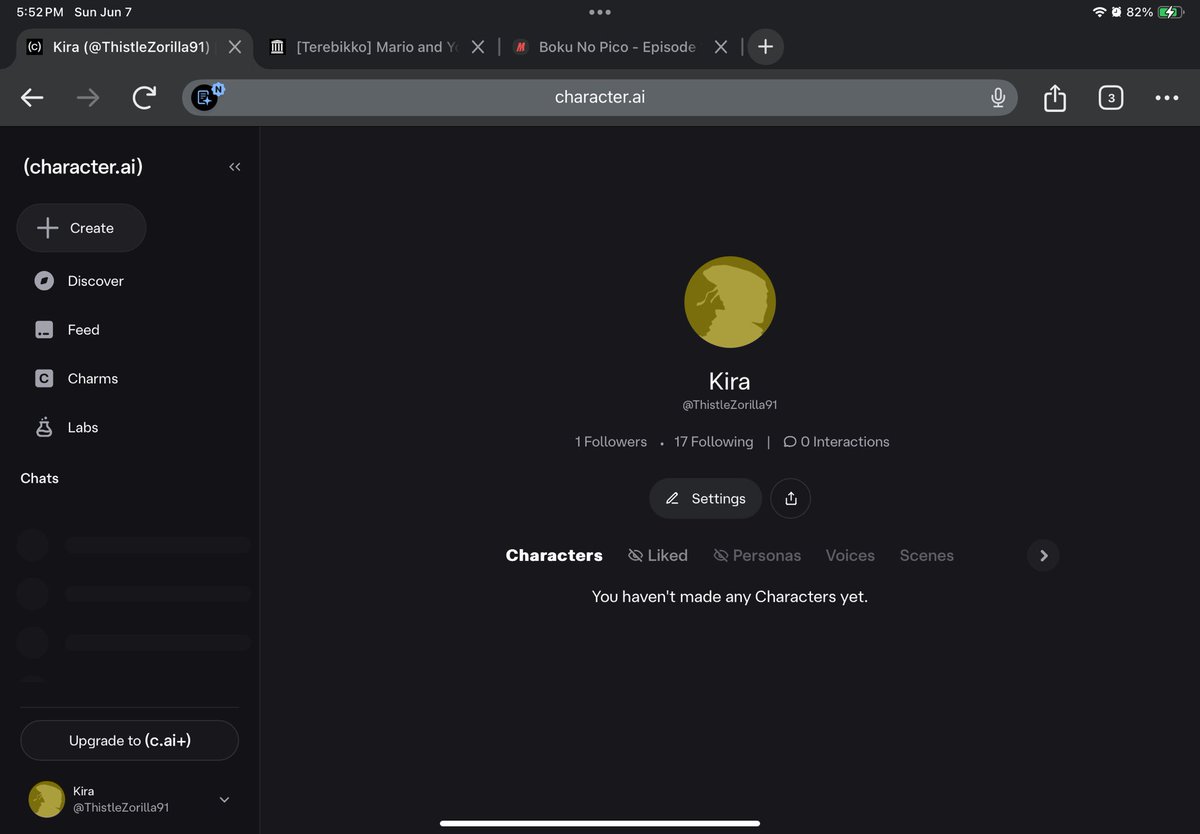Close the Boku No Pico tab
The image size is (1200, 834).
(x=721, y=47)
